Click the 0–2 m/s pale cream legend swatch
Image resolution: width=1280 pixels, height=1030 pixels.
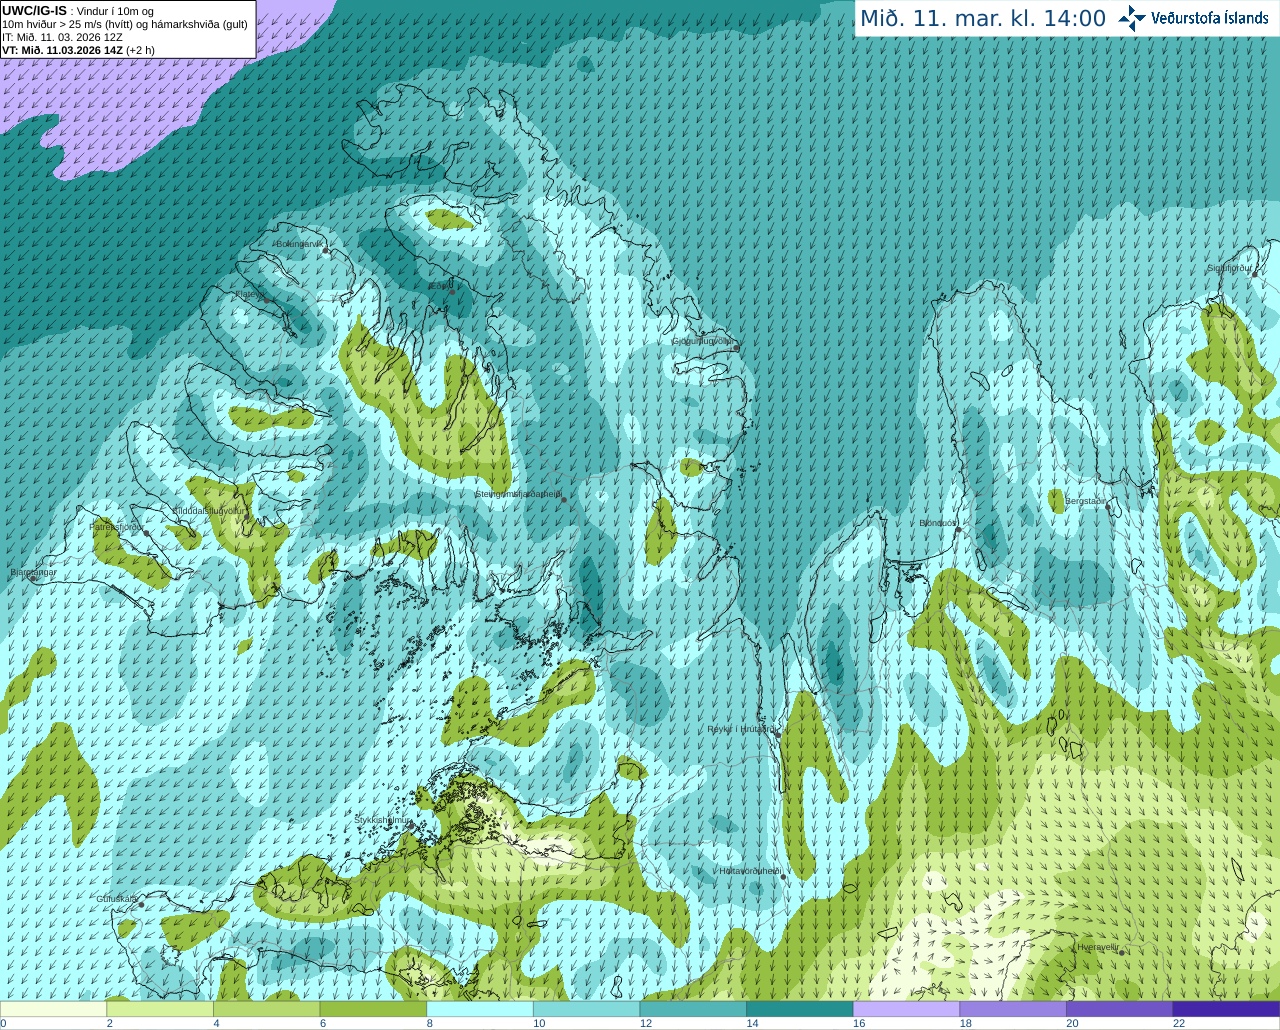click(x=53, y=1009)
